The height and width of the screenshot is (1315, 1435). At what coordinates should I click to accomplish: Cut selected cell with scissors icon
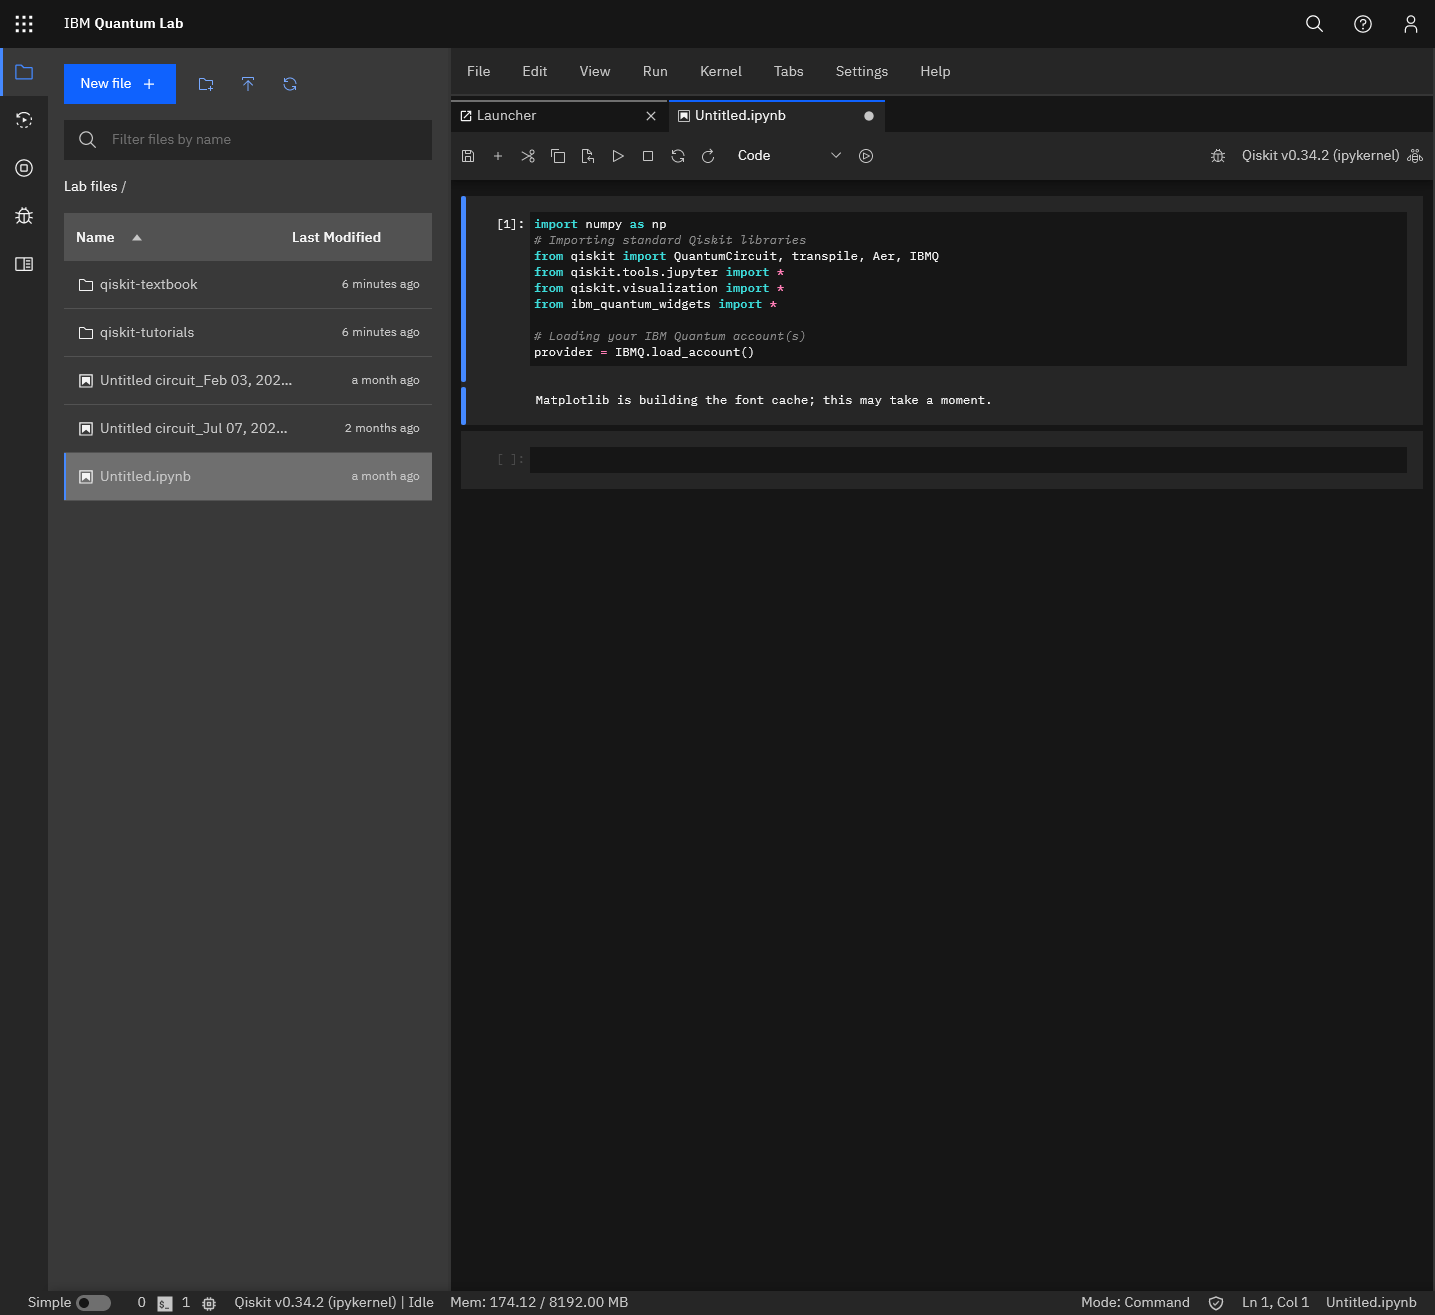click(x=528, y=156)
